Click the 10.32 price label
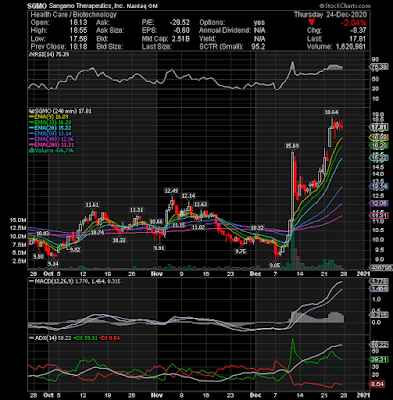This screenshot has height=400, width=393. point(257,228)
